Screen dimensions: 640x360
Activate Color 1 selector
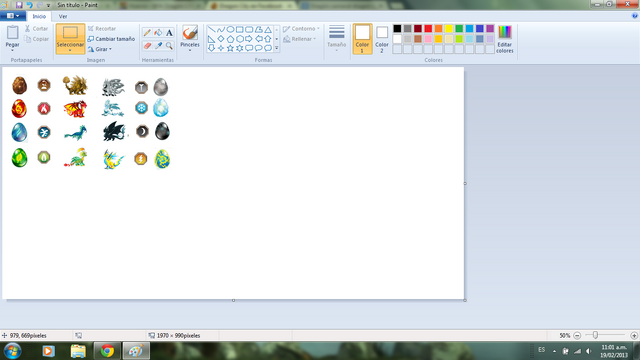coord(362,39)
